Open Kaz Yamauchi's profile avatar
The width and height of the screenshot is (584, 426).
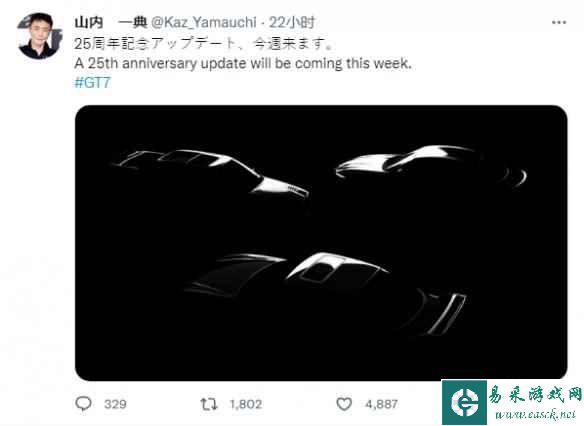click(x=39, y=36)
